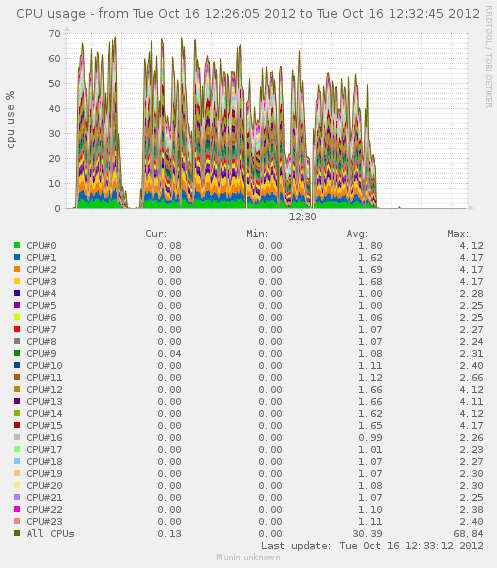Click the Cur: column header
The width and height of the screenshot is (497, 568).
(156, 234)
